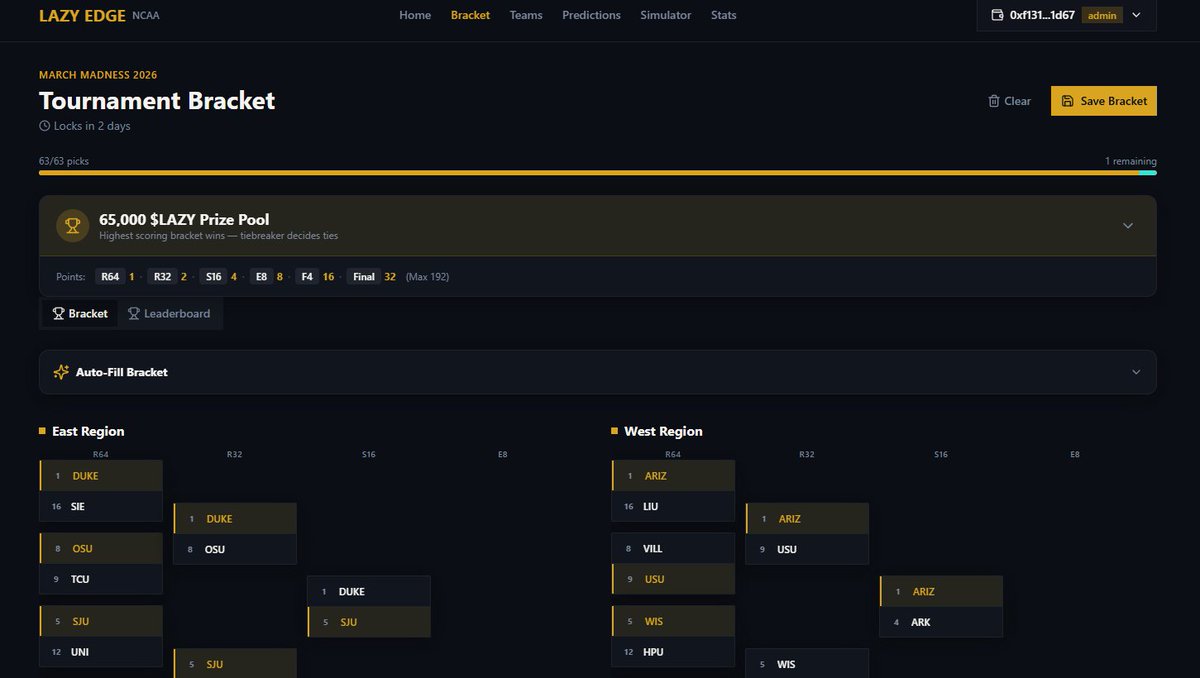The height and width of the screenshot is (678, 1200).
Task: Open the Predictions page
Action: tap(591, 15)
